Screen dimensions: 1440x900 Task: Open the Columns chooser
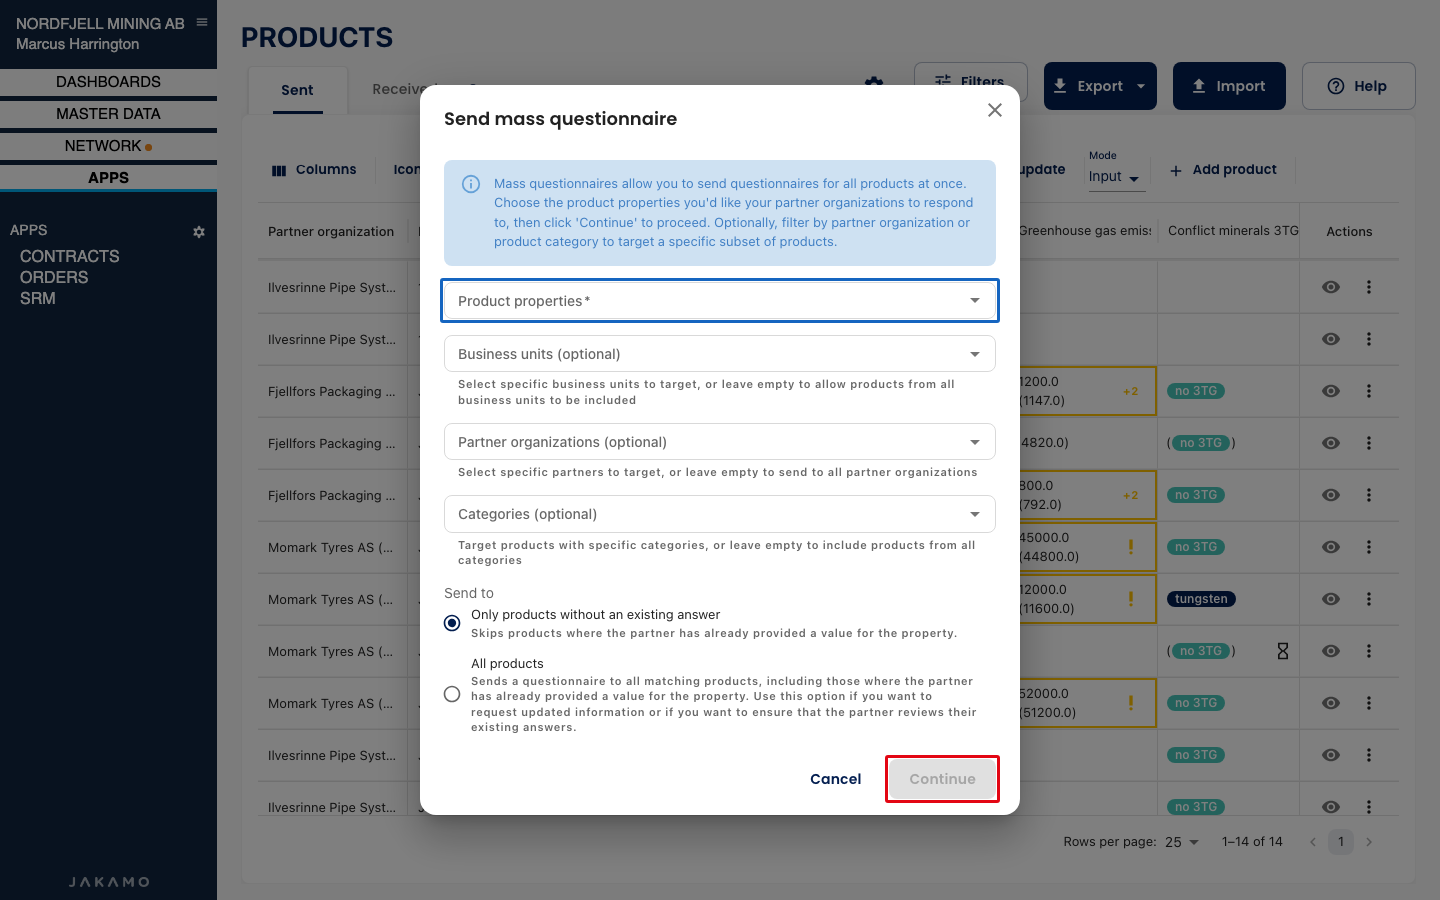point(314,170)
